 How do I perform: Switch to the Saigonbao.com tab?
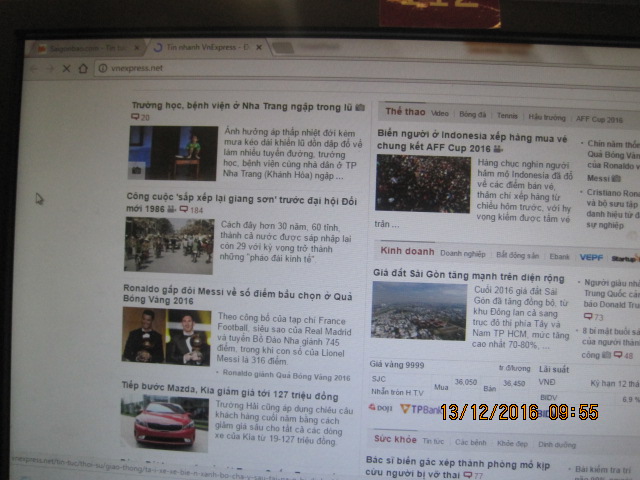(x=86, y=48)
